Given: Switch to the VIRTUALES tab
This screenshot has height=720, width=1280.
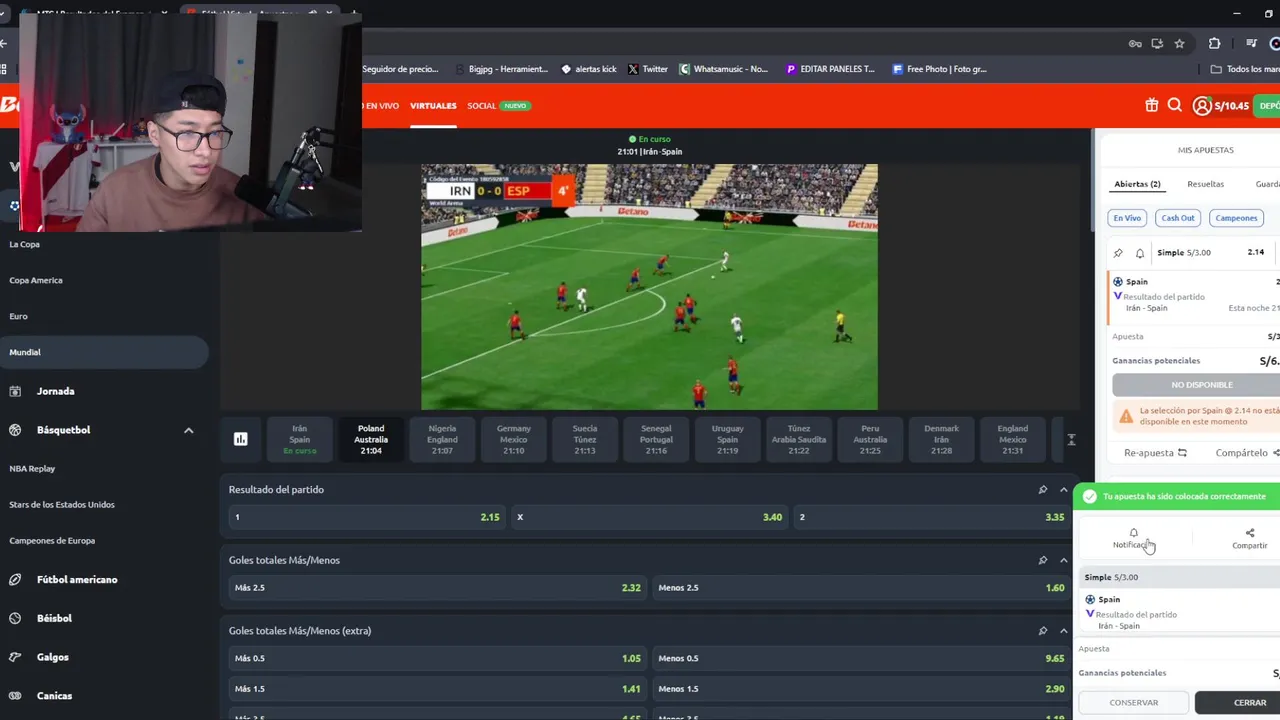Looking at the screenshot, I should coord(433,105).
